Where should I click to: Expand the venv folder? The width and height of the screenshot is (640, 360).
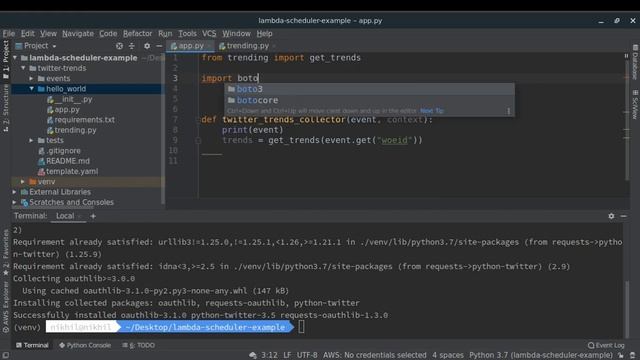(23, 182)
